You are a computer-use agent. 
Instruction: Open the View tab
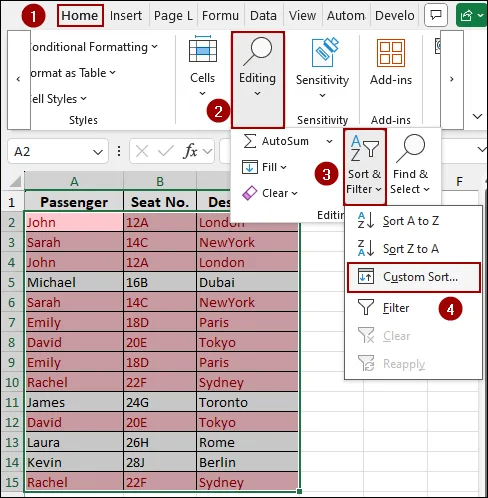coord(302,16)
